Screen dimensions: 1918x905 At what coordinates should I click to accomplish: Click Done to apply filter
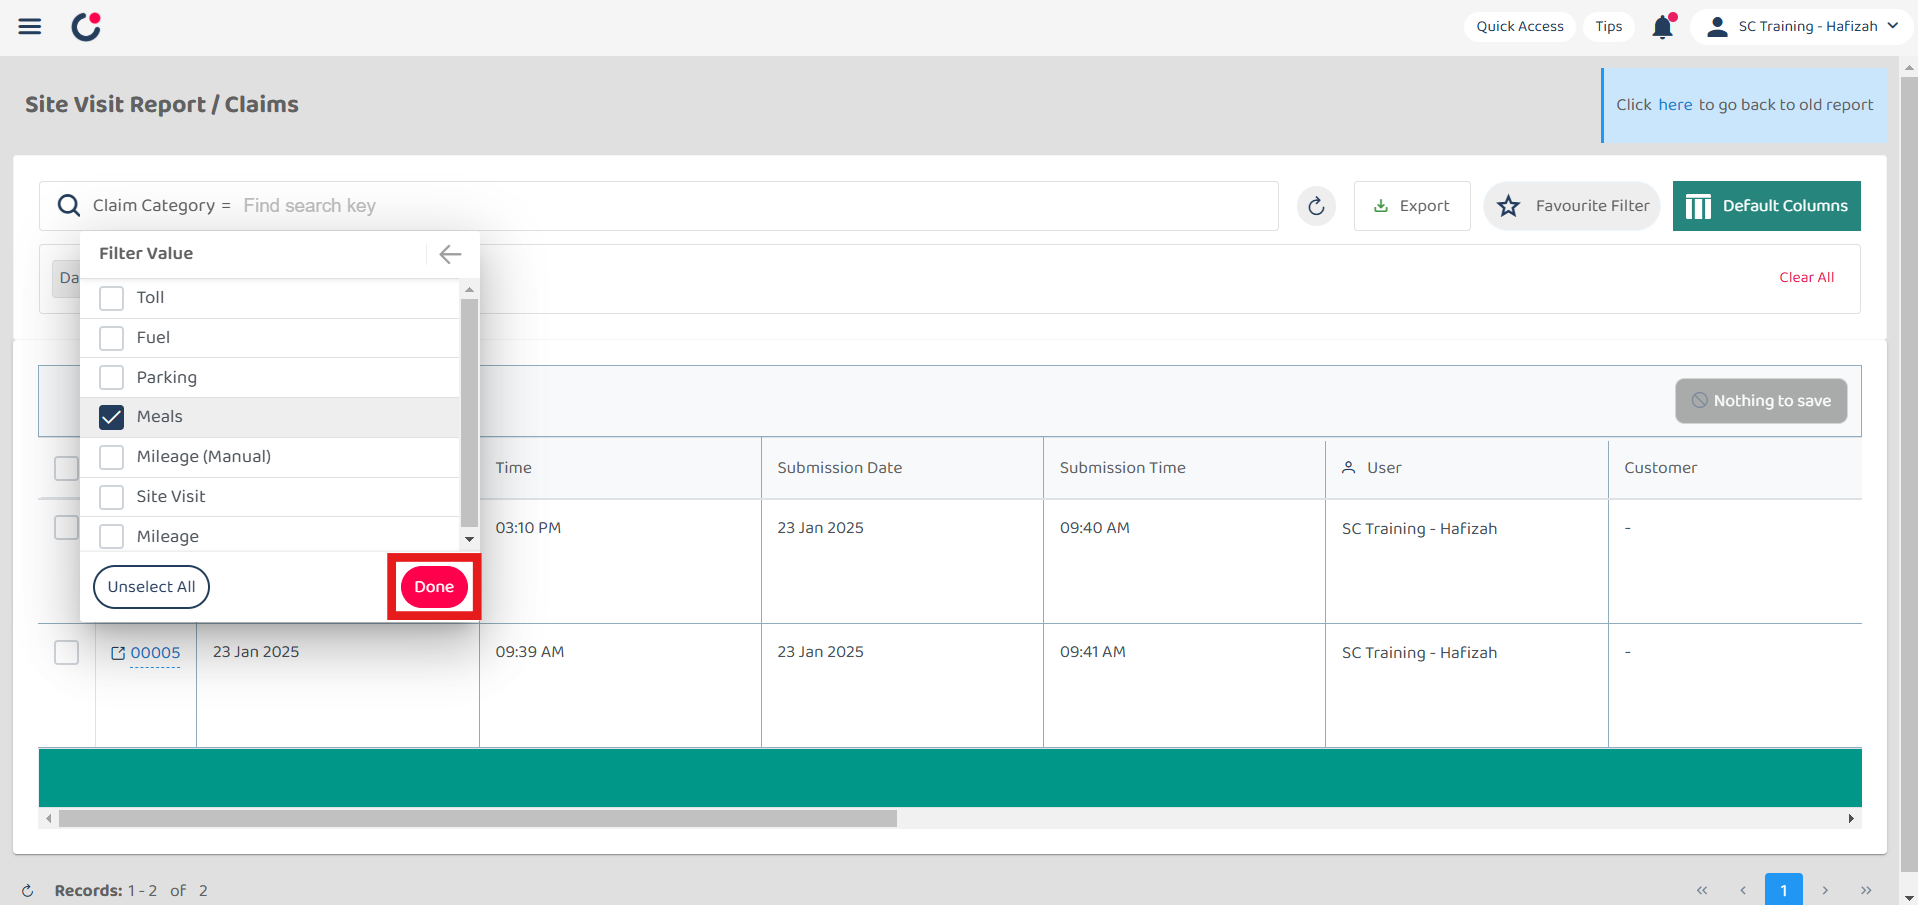pyautogui.click(x=434, y=587)
